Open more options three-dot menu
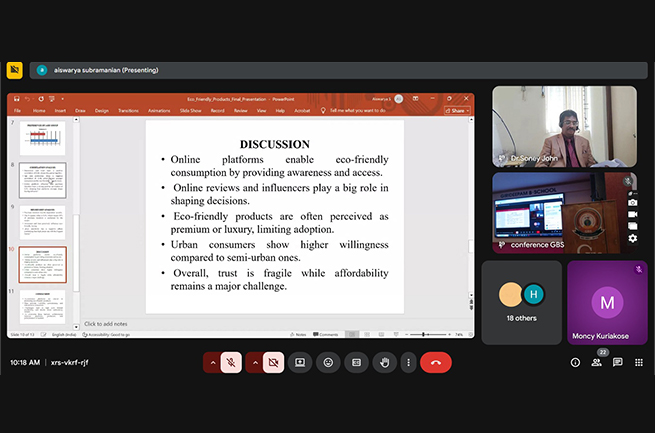The height and width of the screenshot is (433, 655). click(x=408, y=362)
